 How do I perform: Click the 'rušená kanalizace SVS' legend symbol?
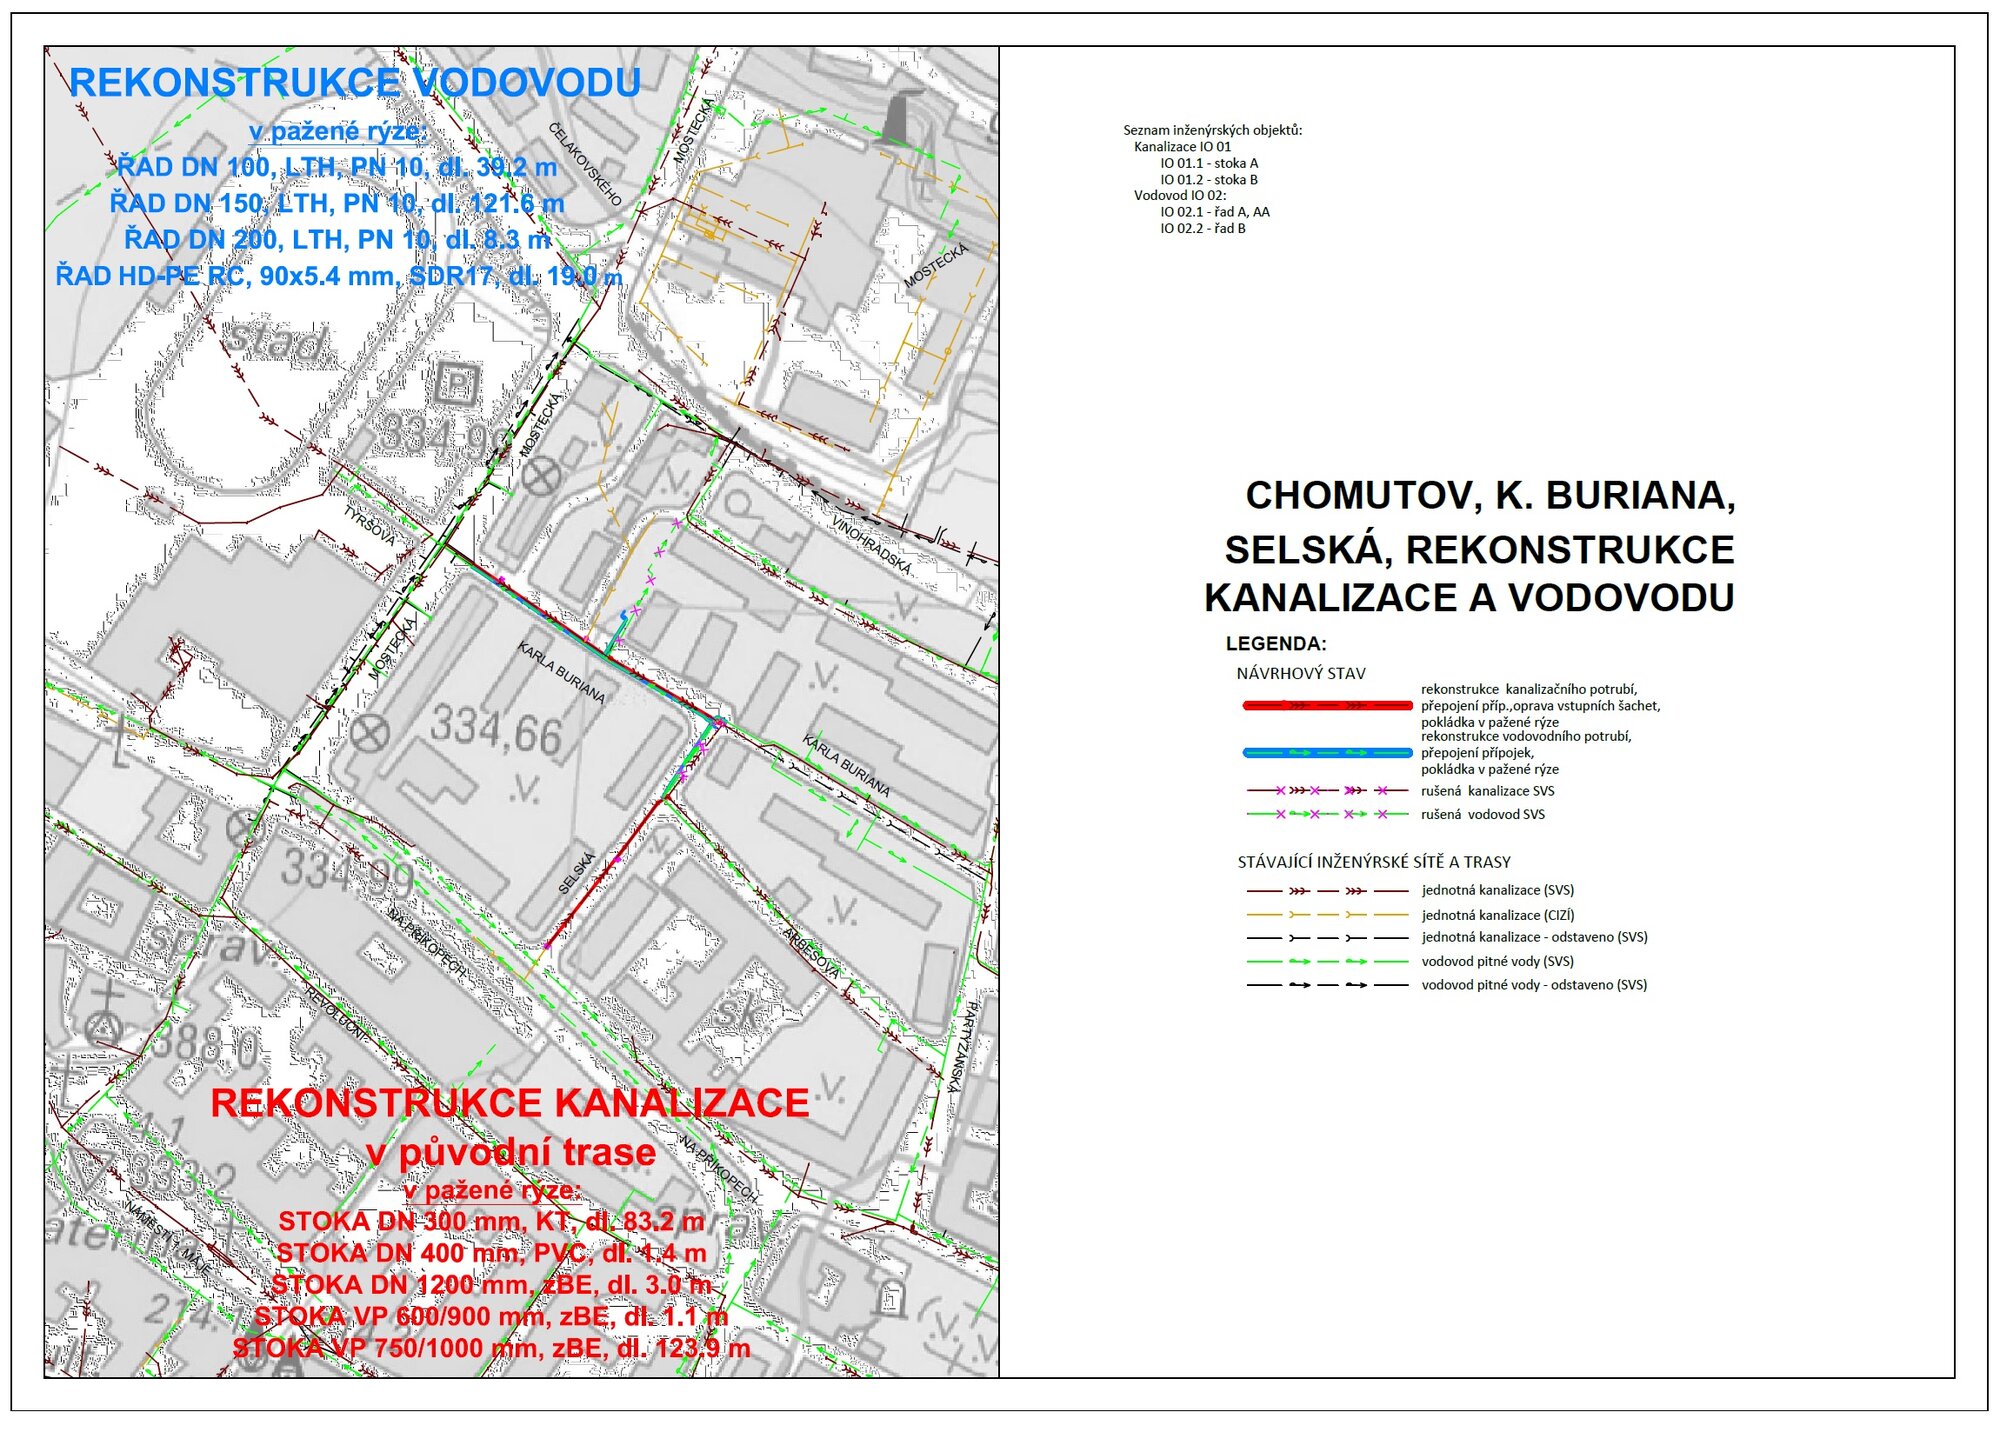(x=1327, y=791)
